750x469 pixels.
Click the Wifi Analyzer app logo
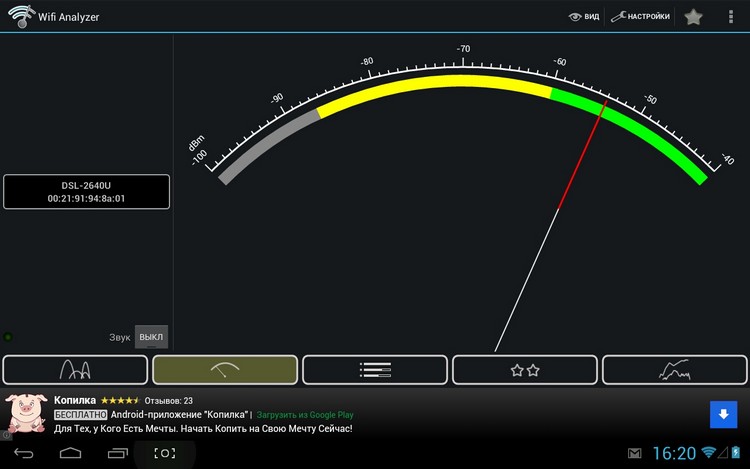click(21, 16)
